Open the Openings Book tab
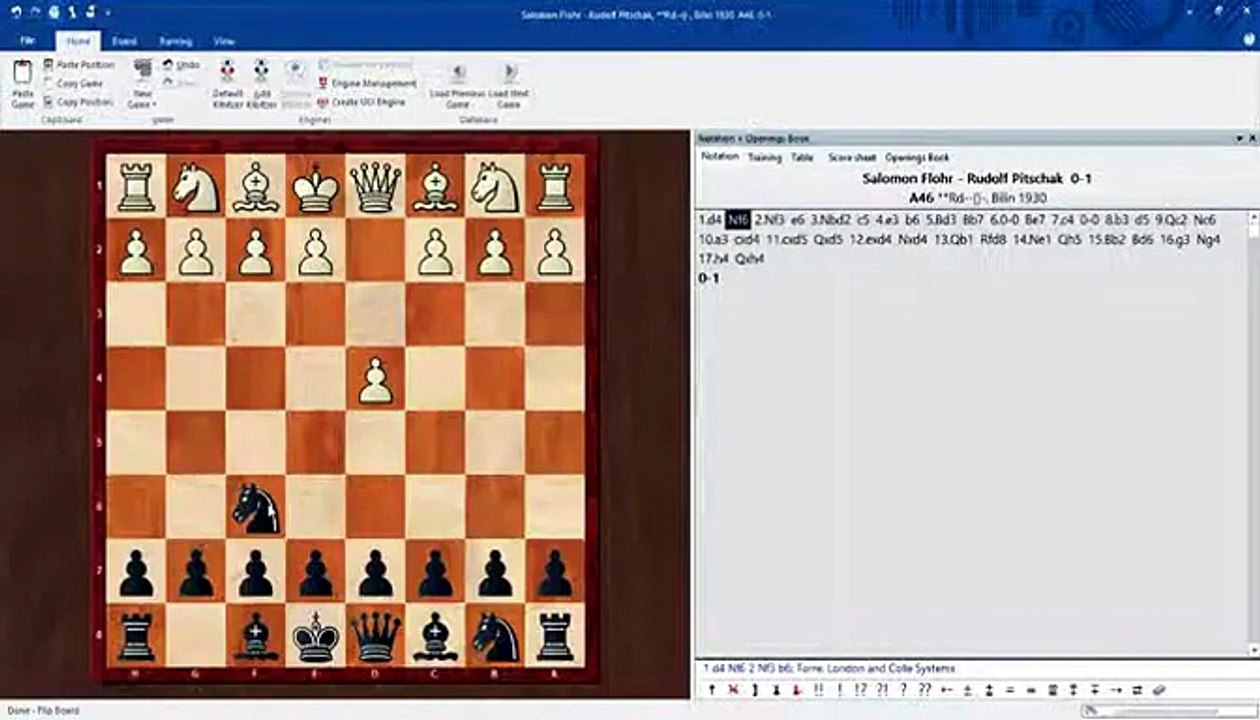The image size is (1260, 720). [x=917, y=157]
